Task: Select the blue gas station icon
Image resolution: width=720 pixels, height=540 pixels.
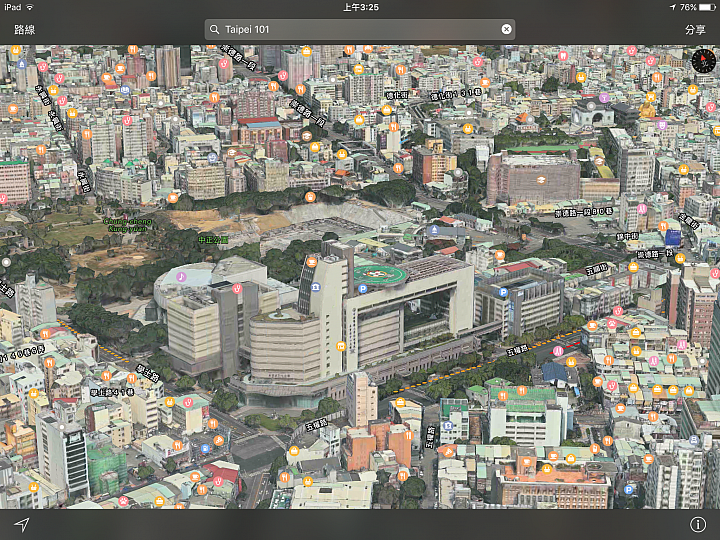Action: (x=205, y=448)
